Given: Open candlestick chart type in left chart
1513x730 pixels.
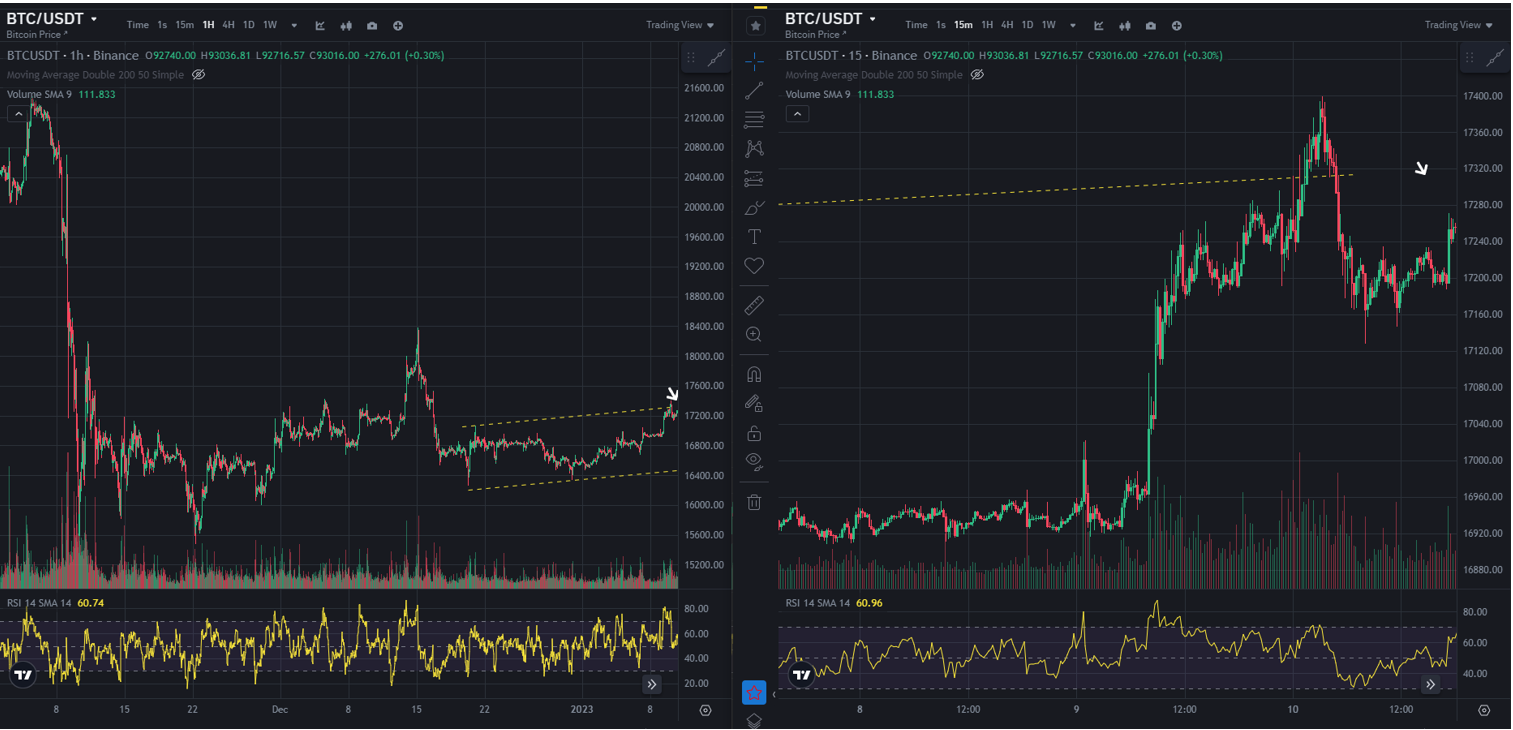Looking at the screenshot, I should click(346, 25).
